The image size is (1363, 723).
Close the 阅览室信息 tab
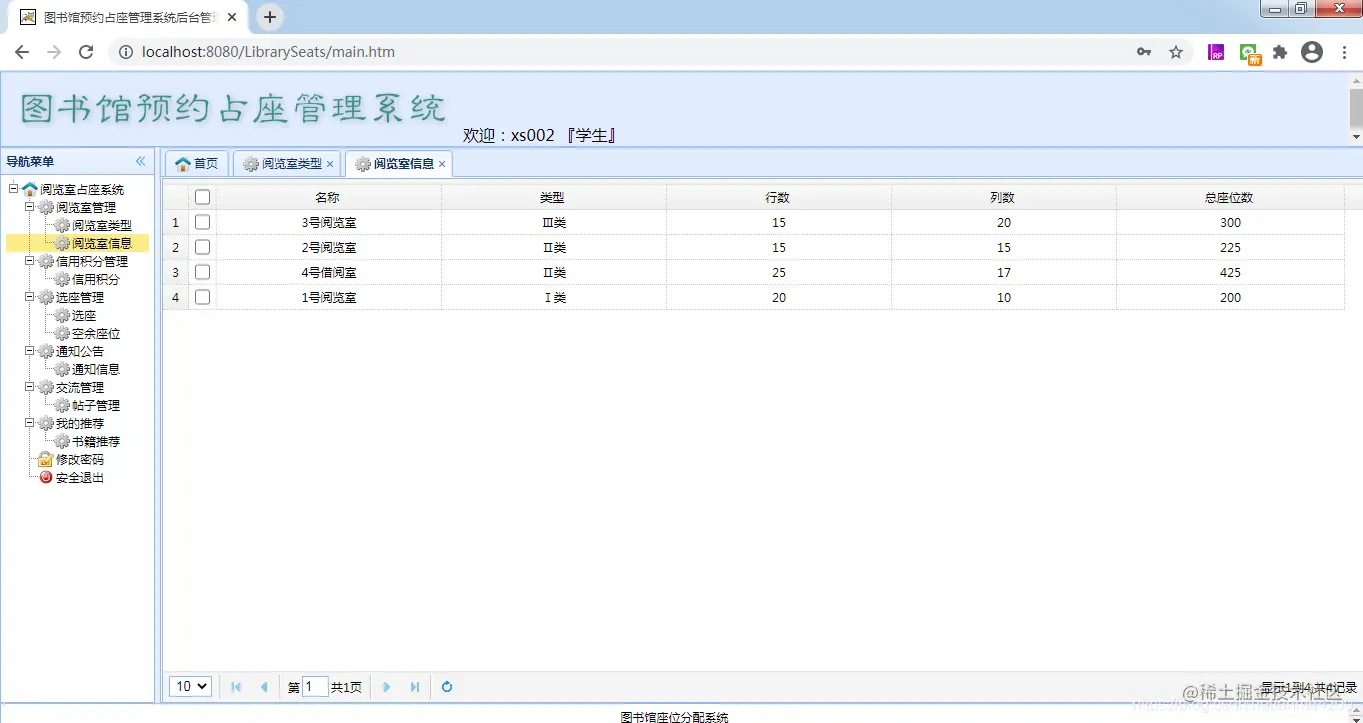pyautogui.click(x=442, y=164)
